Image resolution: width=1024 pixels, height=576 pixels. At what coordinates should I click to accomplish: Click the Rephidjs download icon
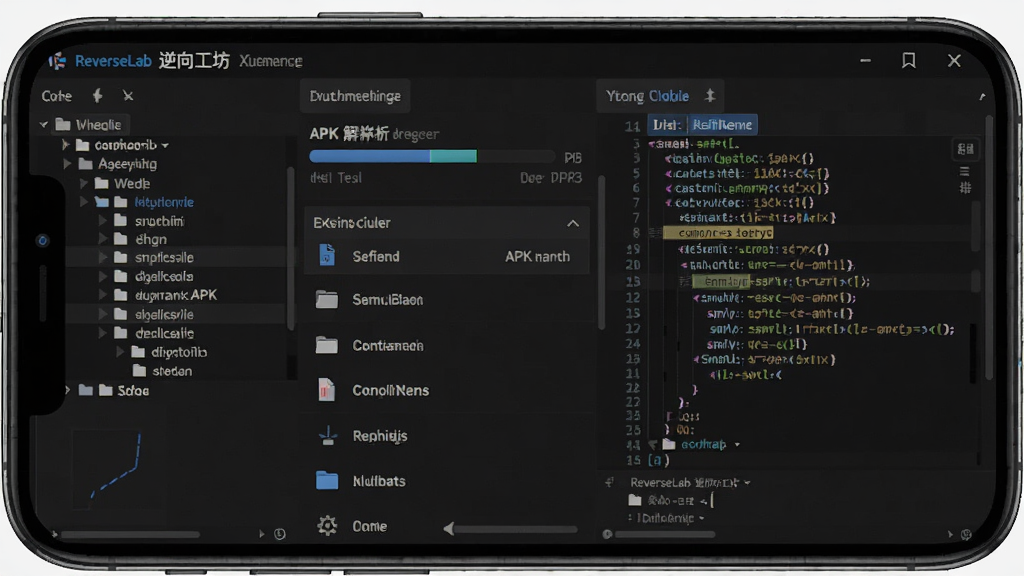[328, 436]
